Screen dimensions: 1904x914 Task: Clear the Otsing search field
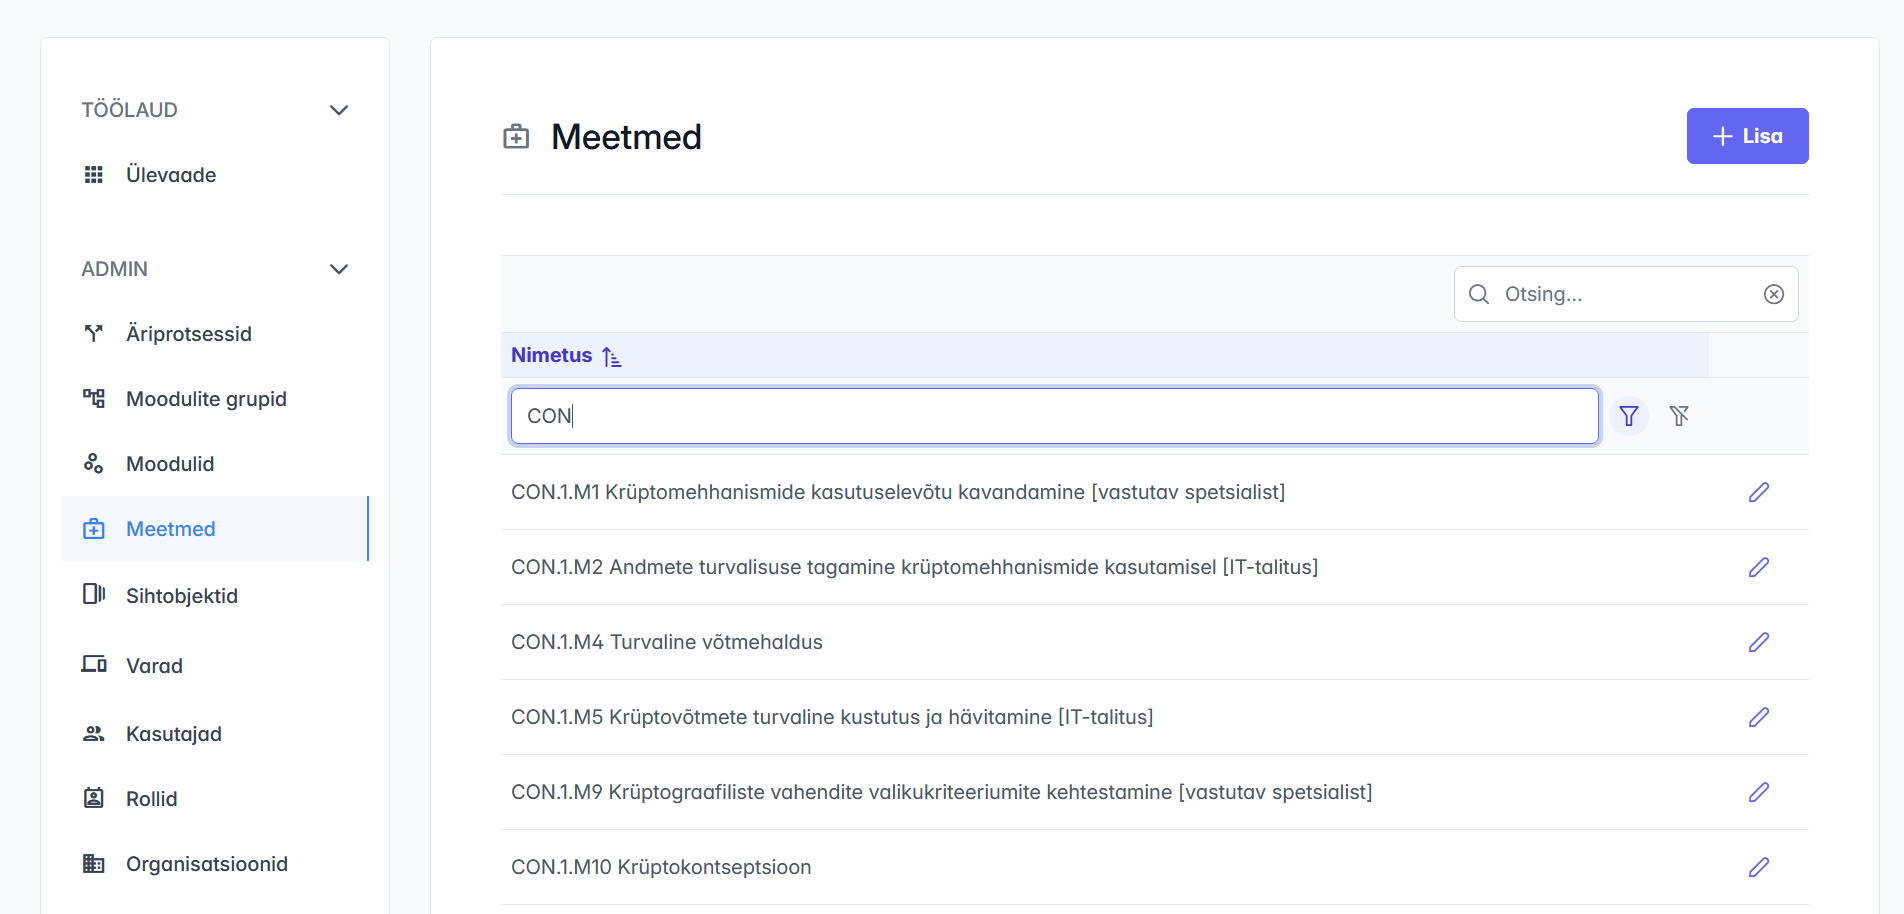[x=1773, y=294]
